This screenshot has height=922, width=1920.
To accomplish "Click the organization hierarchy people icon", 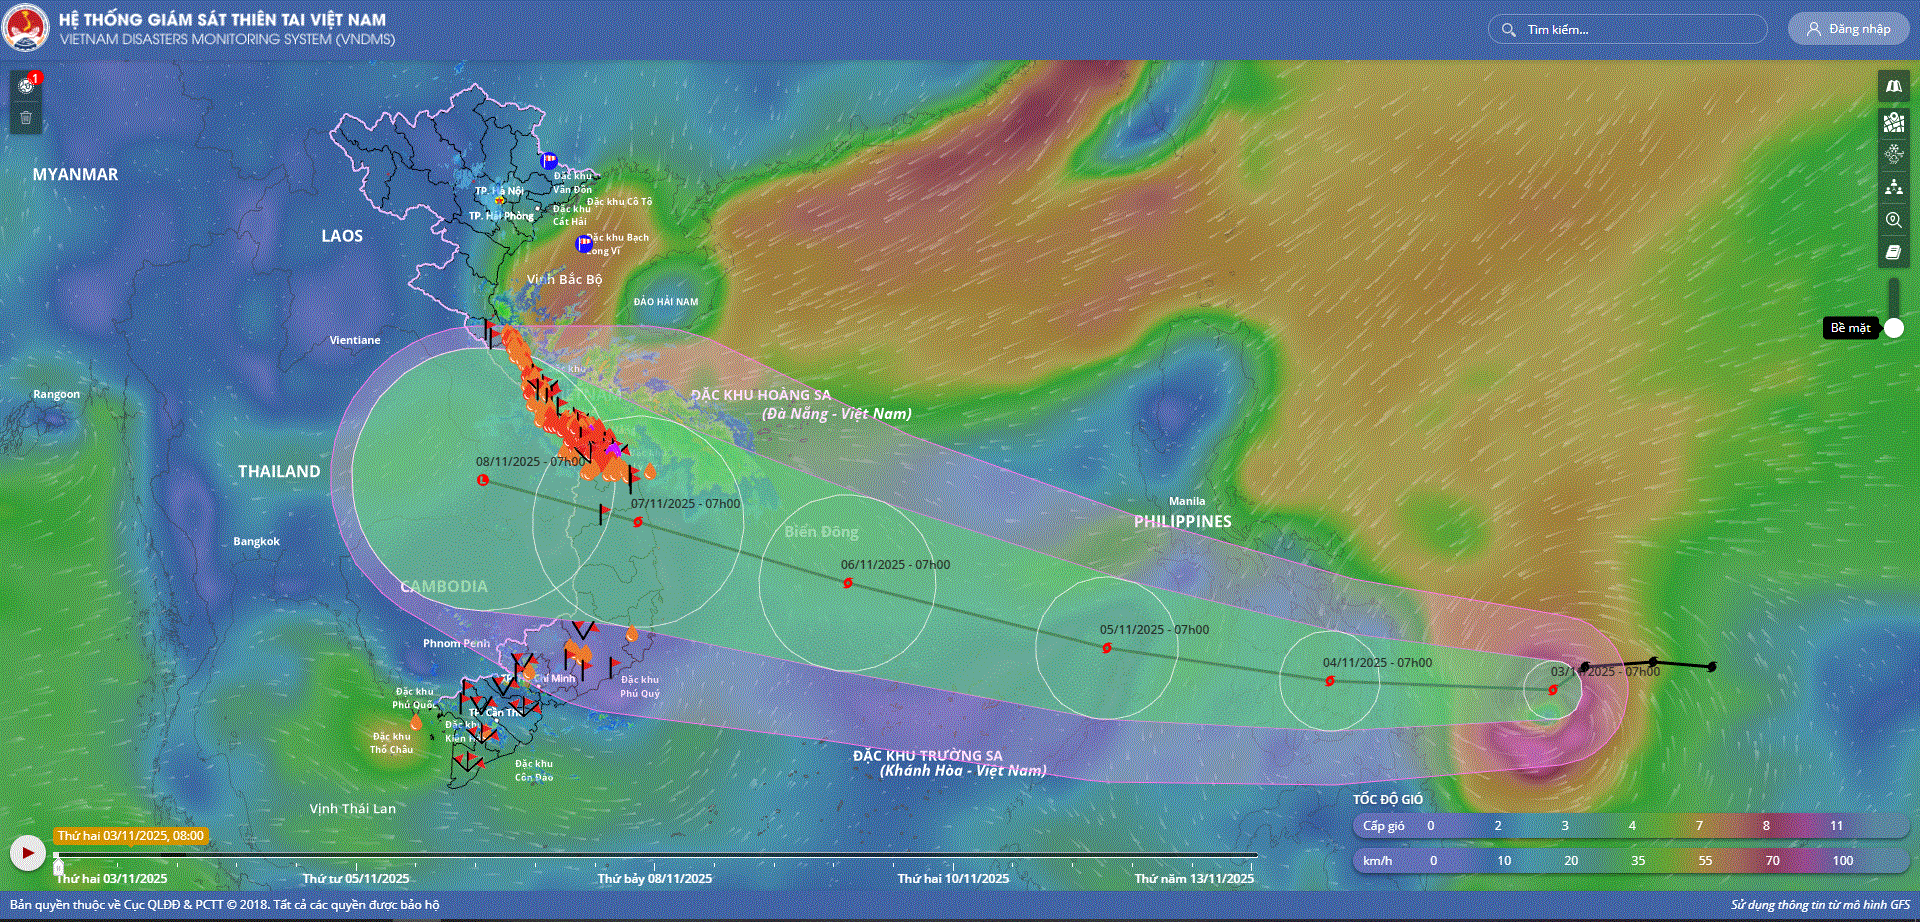I will coord(1893,187).
